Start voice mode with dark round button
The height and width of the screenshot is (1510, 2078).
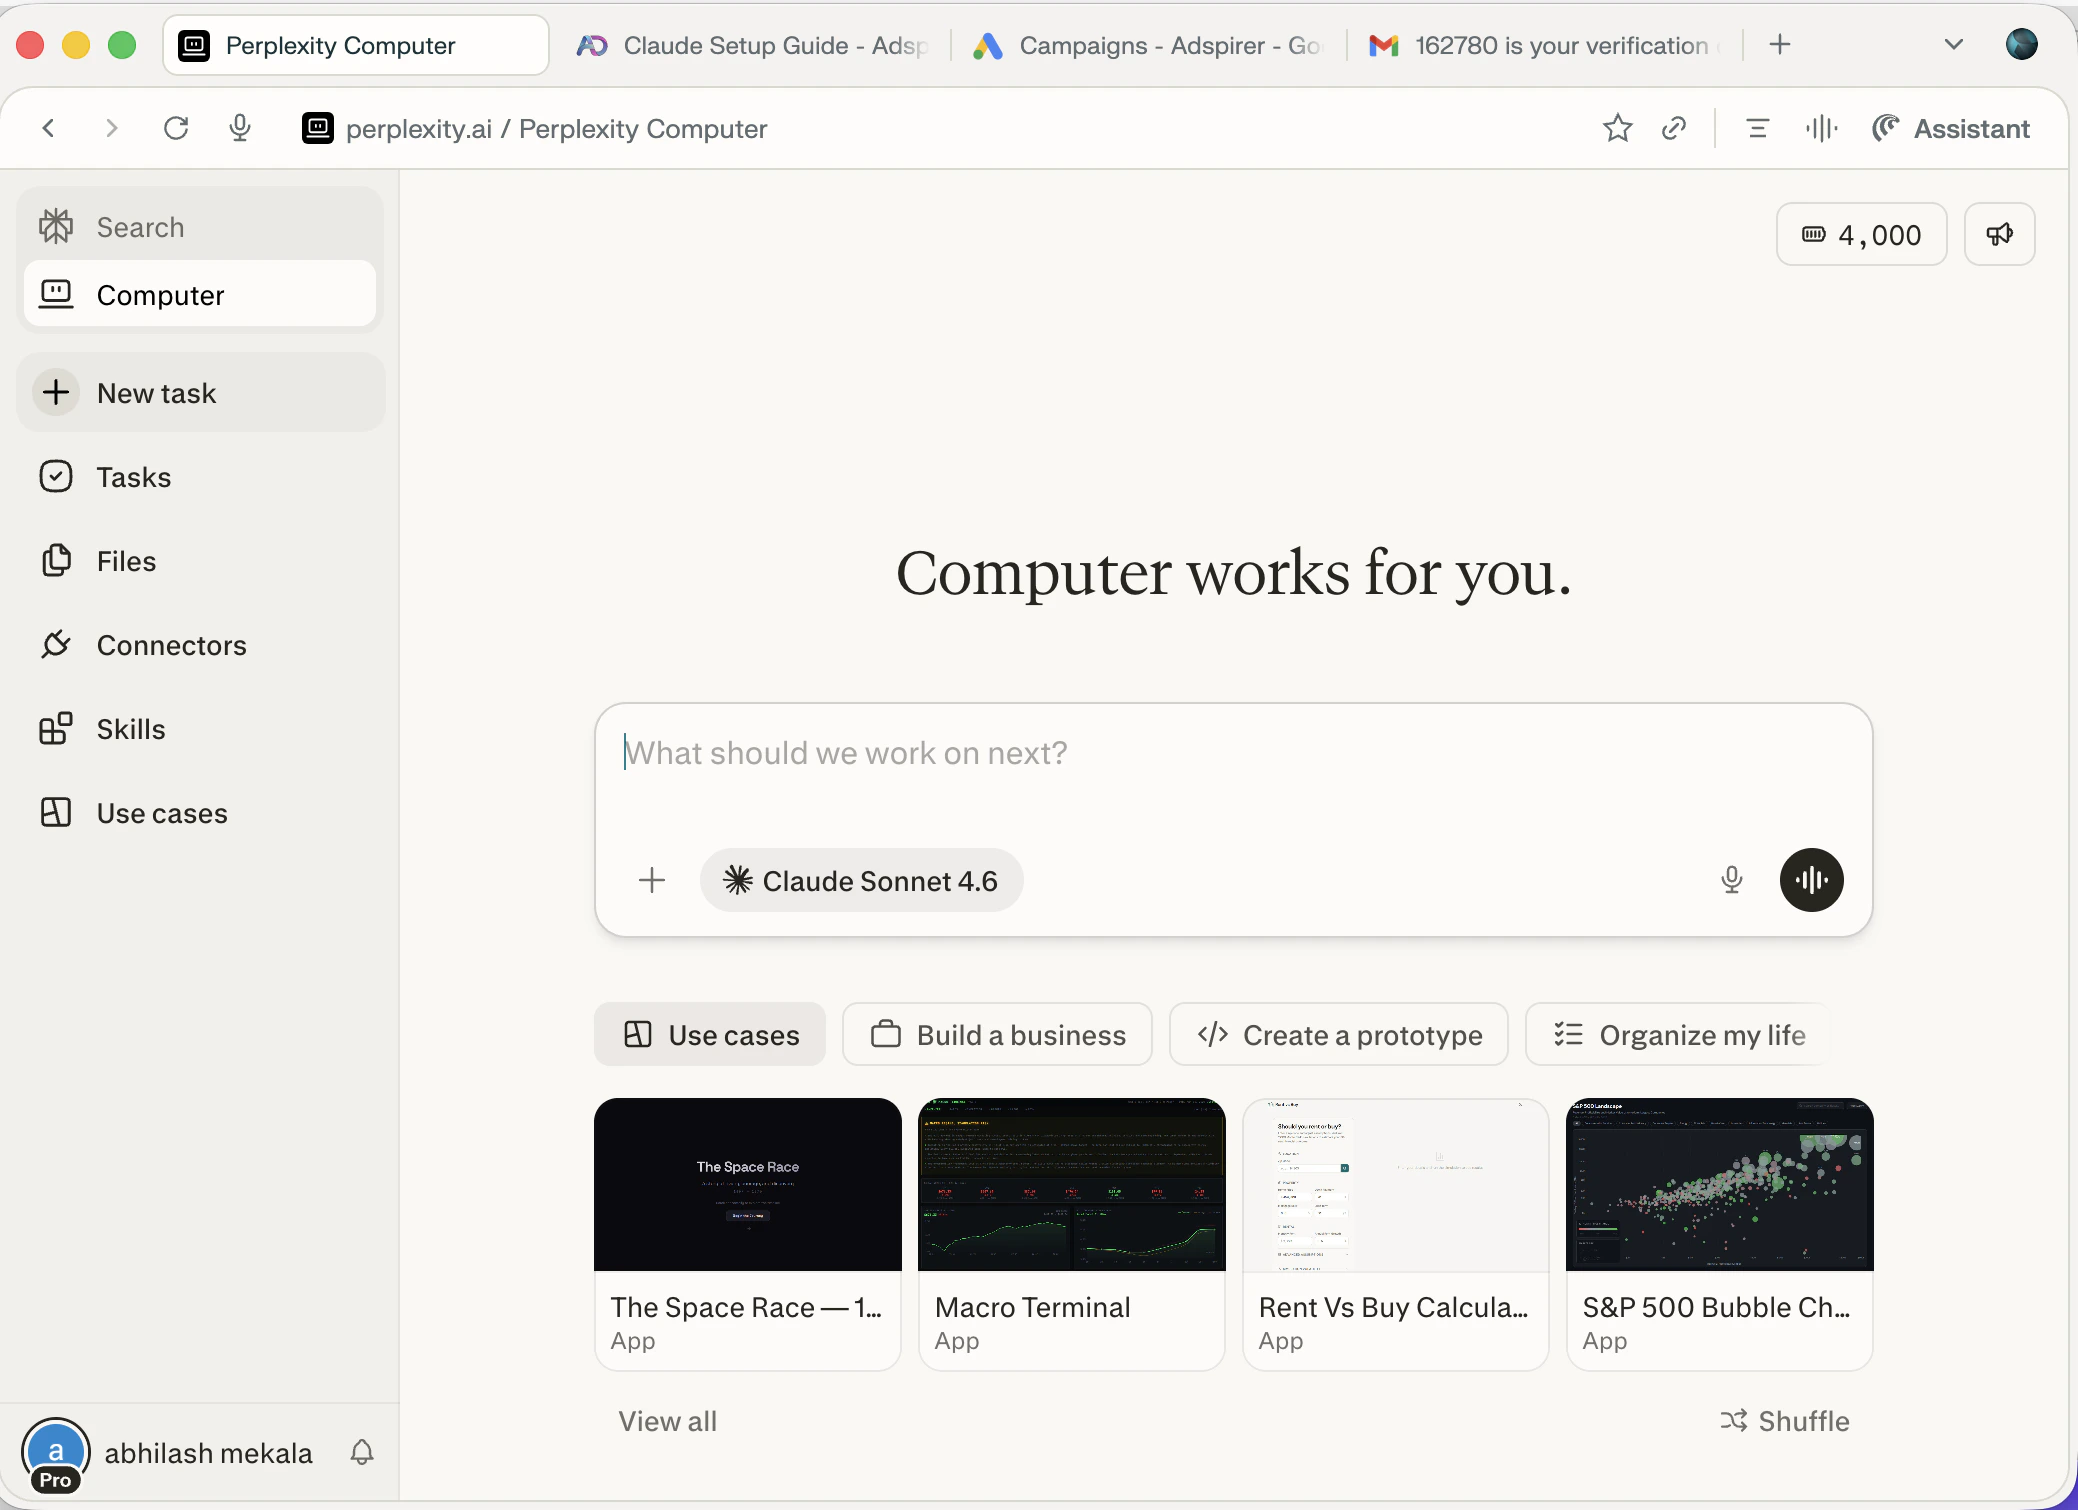coord(1811,880)
